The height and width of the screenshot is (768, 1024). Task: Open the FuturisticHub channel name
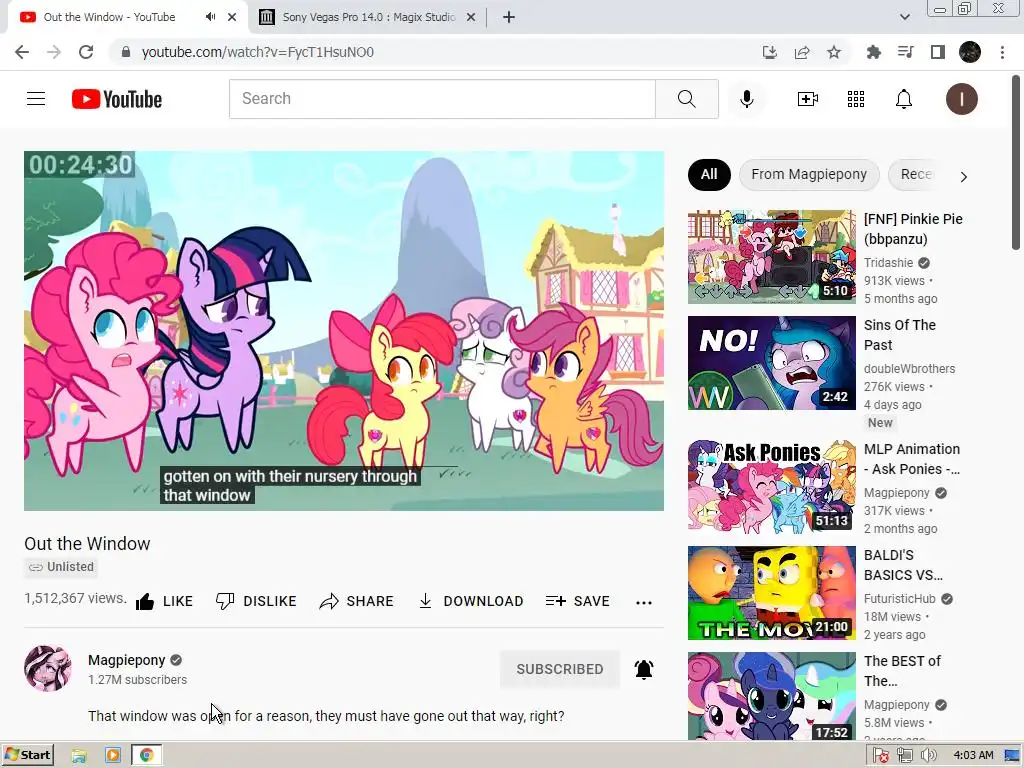click(x=900, y=599)
